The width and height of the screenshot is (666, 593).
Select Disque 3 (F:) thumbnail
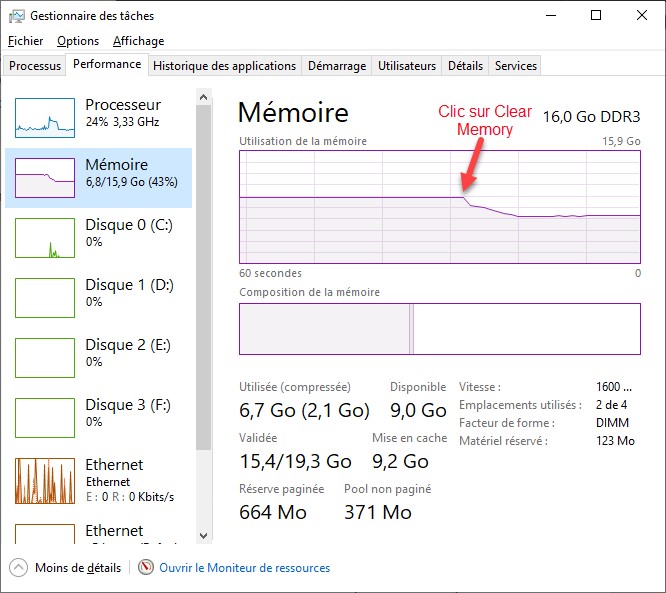tap(45, 417)
